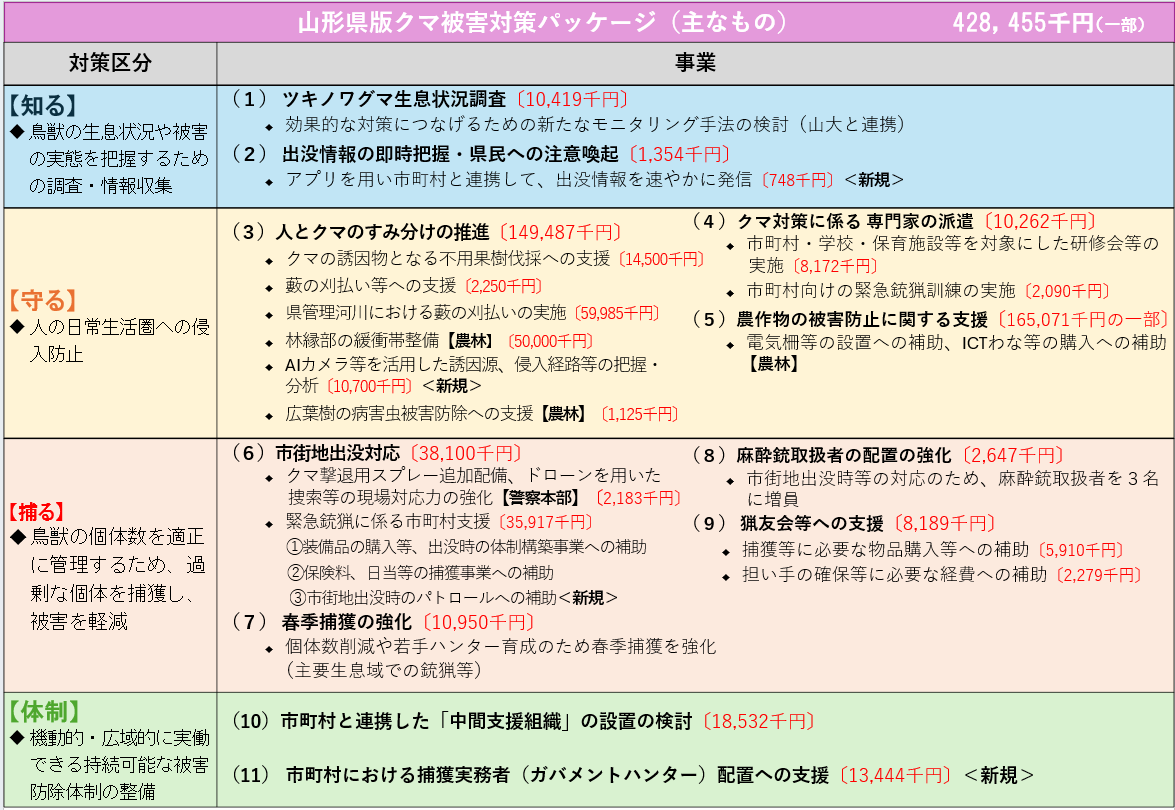This screenshot has width=1175, height=810.
Task: Select item (1) ツキノワグマ生息状況調査
Action: (368, 99)
